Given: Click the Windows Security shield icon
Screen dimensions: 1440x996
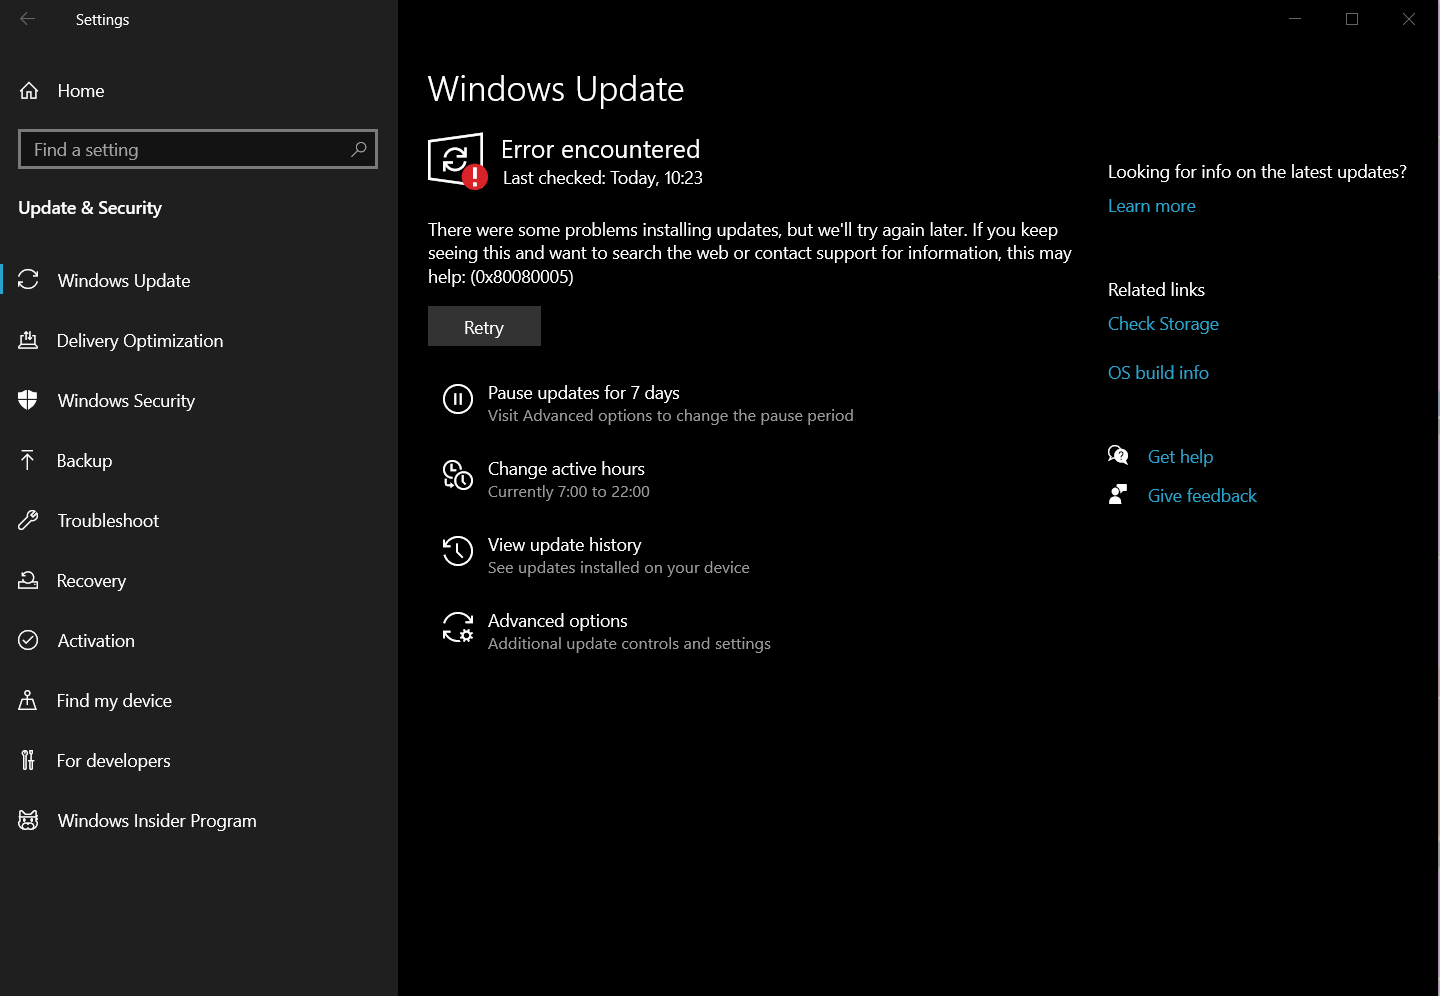Looking at the screenshot, I should pyautogui.click(x=28, y=400).
